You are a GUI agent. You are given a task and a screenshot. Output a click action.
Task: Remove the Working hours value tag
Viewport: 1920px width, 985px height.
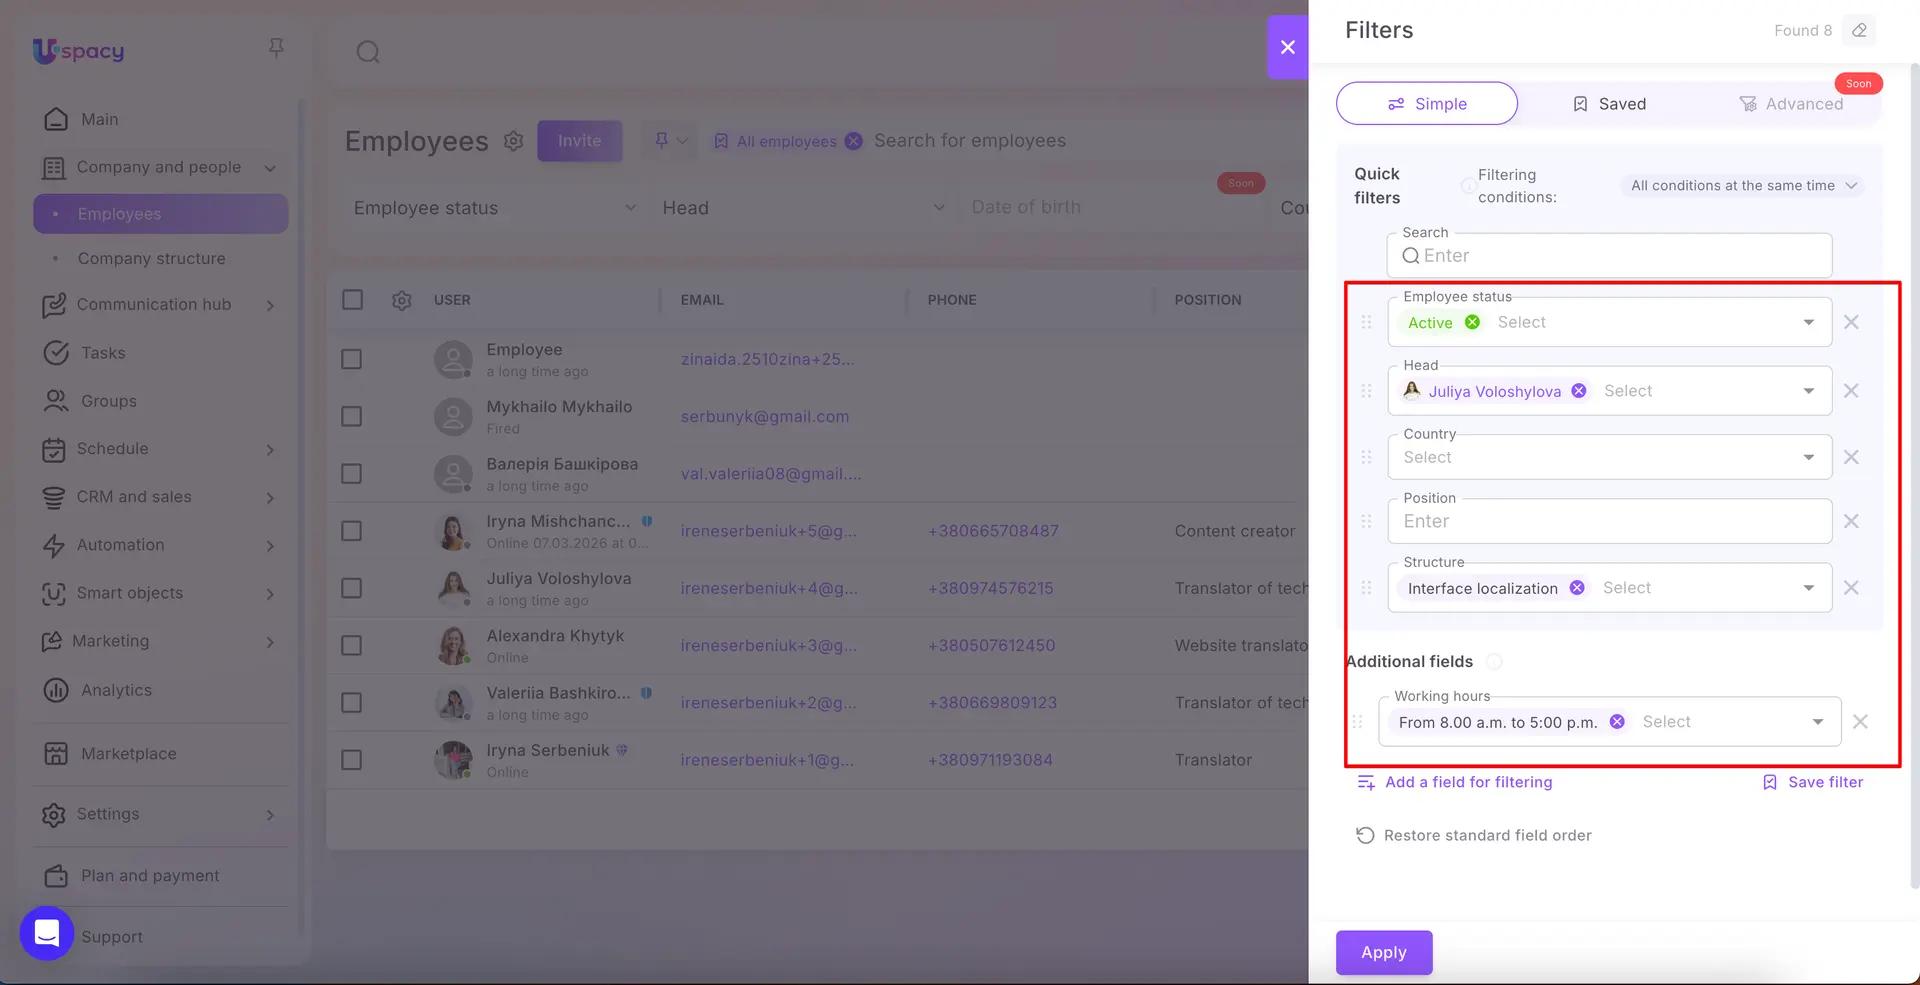pyautogui.click(x=1616, y=722)
